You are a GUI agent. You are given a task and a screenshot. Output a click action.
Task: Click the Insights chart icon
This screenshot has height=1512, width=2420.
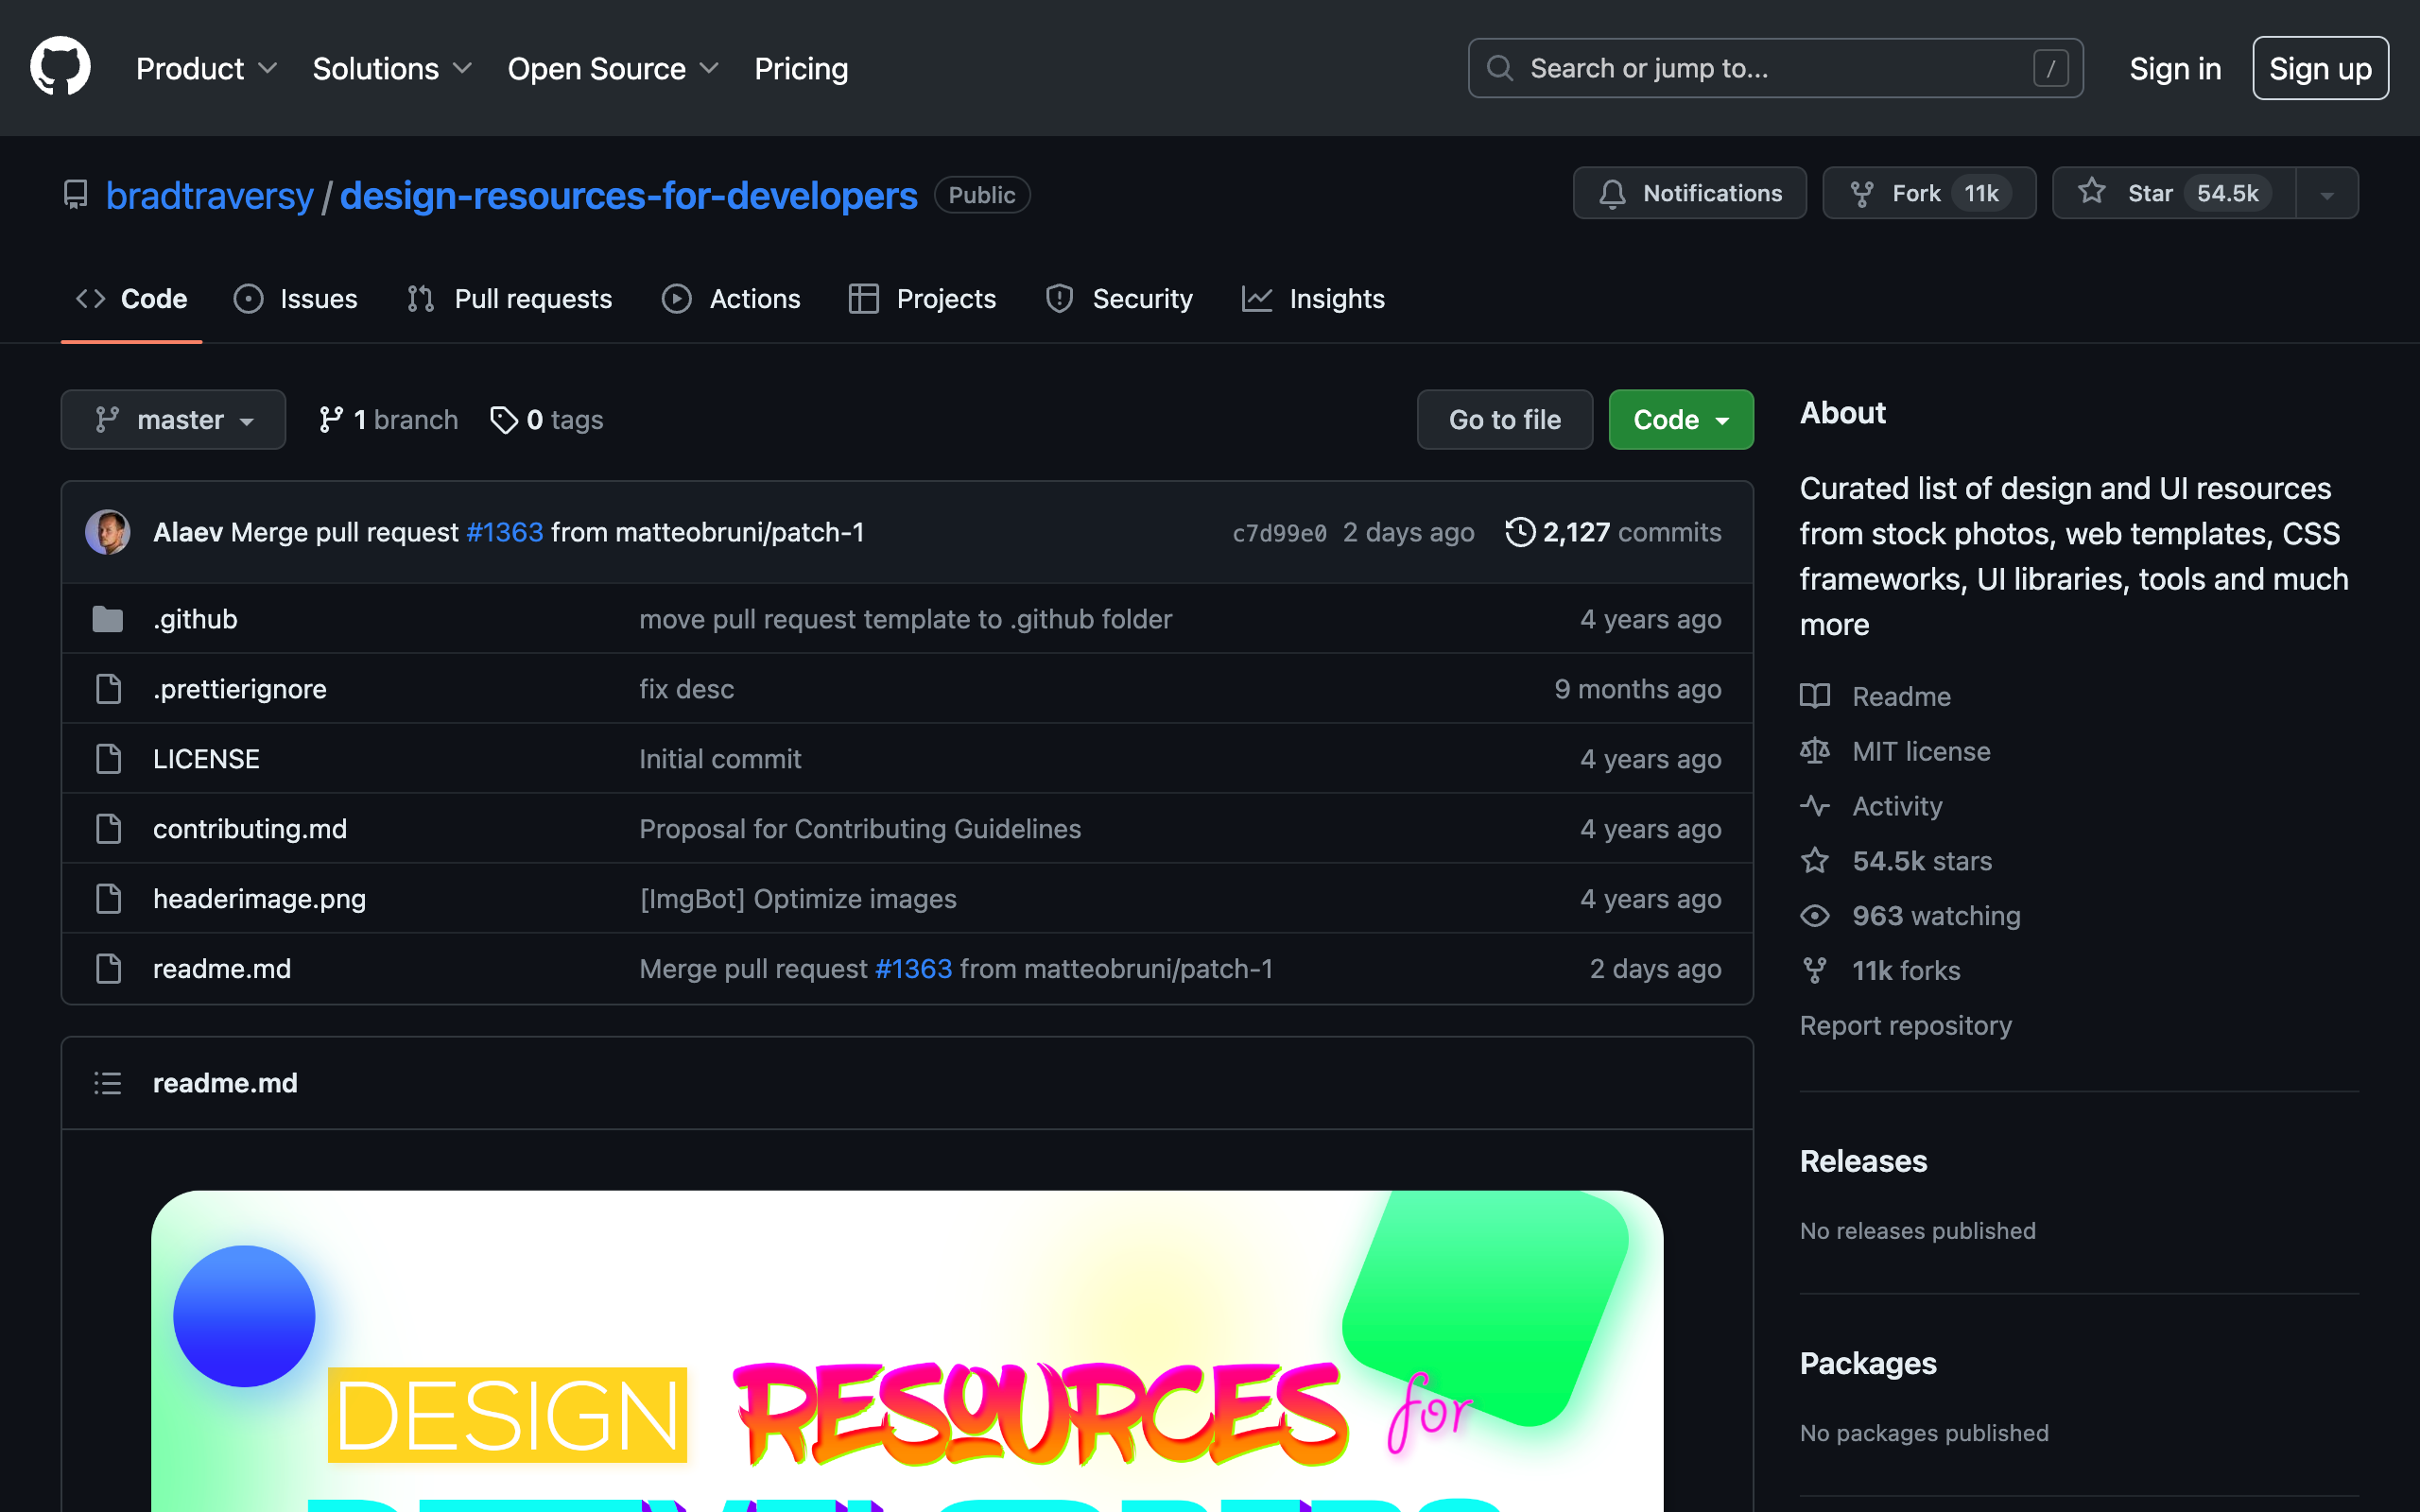click(x=1260, y=298)
